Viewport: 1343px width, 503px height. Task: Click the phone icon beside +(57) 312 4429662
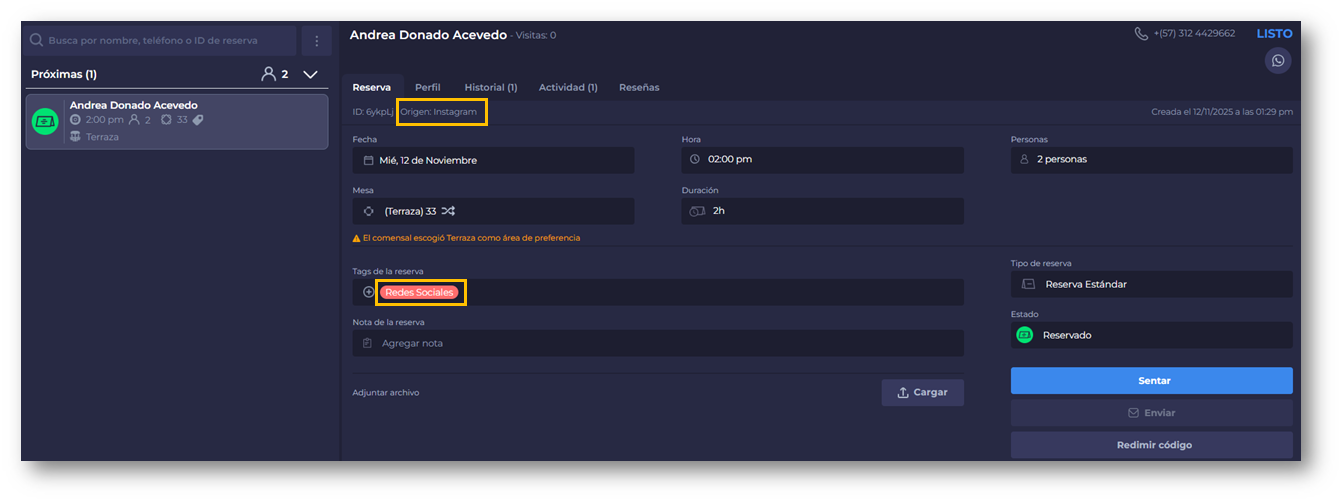[1141, 34]
